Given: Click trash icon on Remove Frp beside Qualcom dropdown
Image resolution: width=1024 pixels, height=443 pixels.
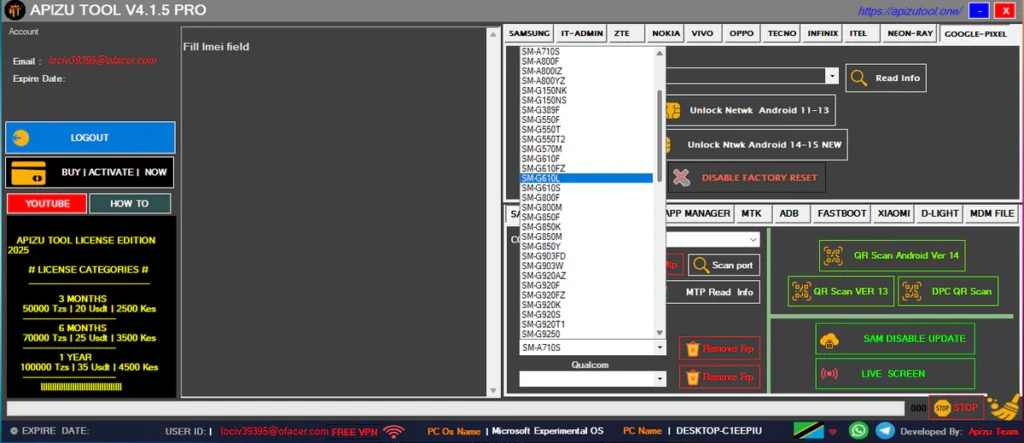Looking at the screenshot, I should point(692,377).
